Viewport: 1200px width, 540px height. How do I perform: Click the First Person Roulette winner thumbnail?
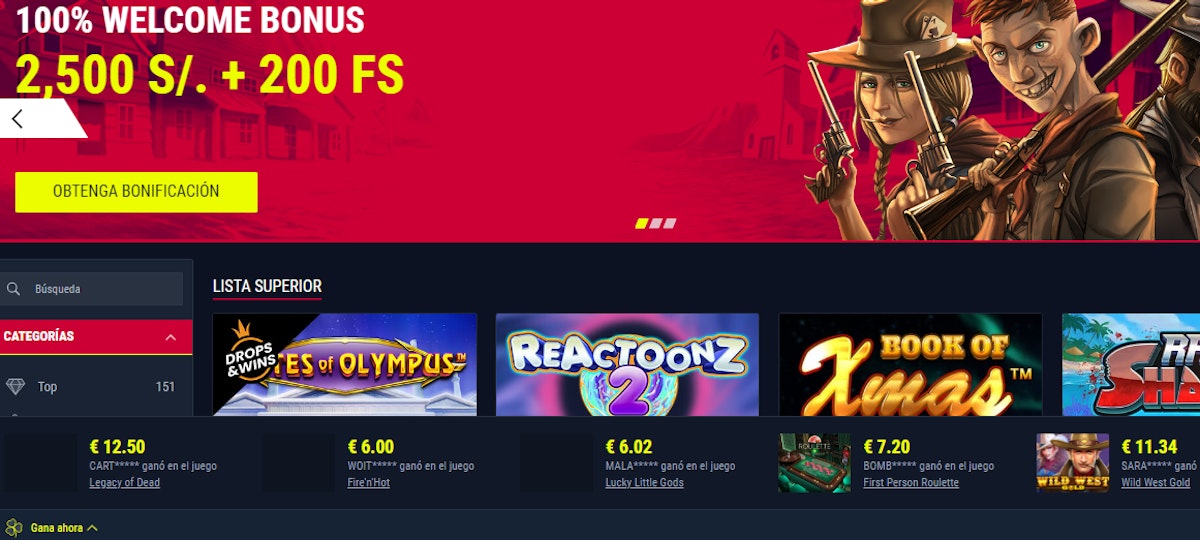click(x=814, y=462)
